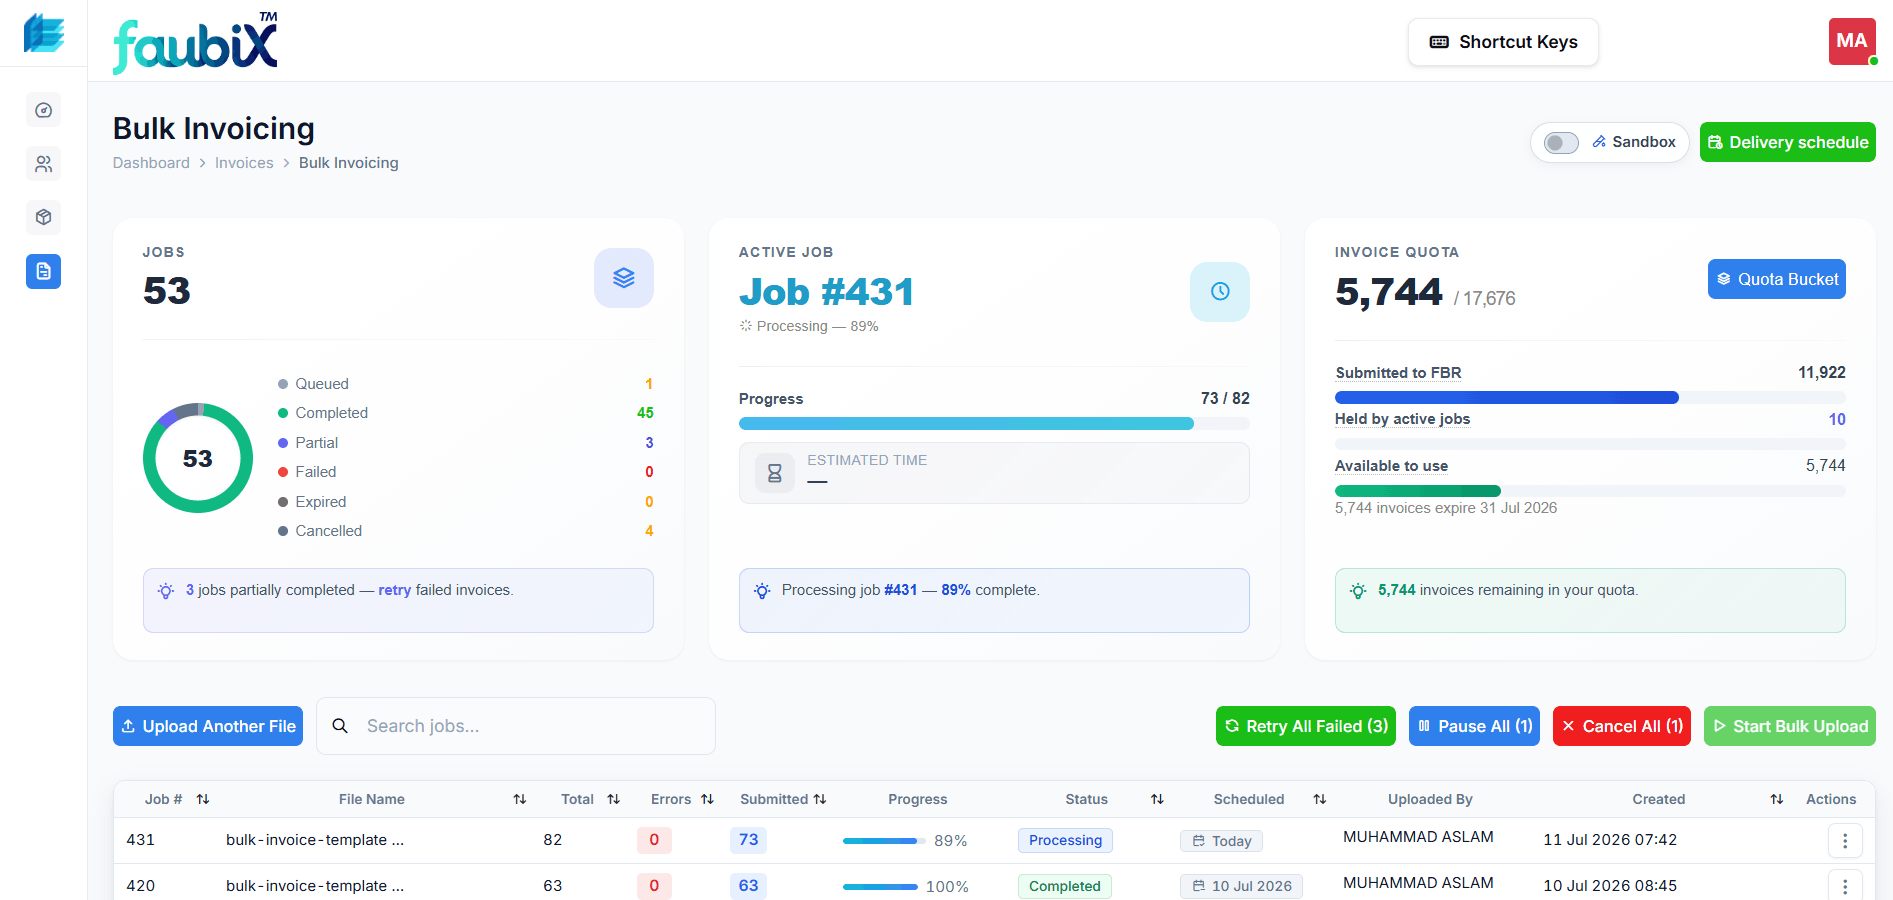Viewport: 1893px width, 900px height.
Task: Go to Dashboard breadcrumb
Action: [151, 163]
